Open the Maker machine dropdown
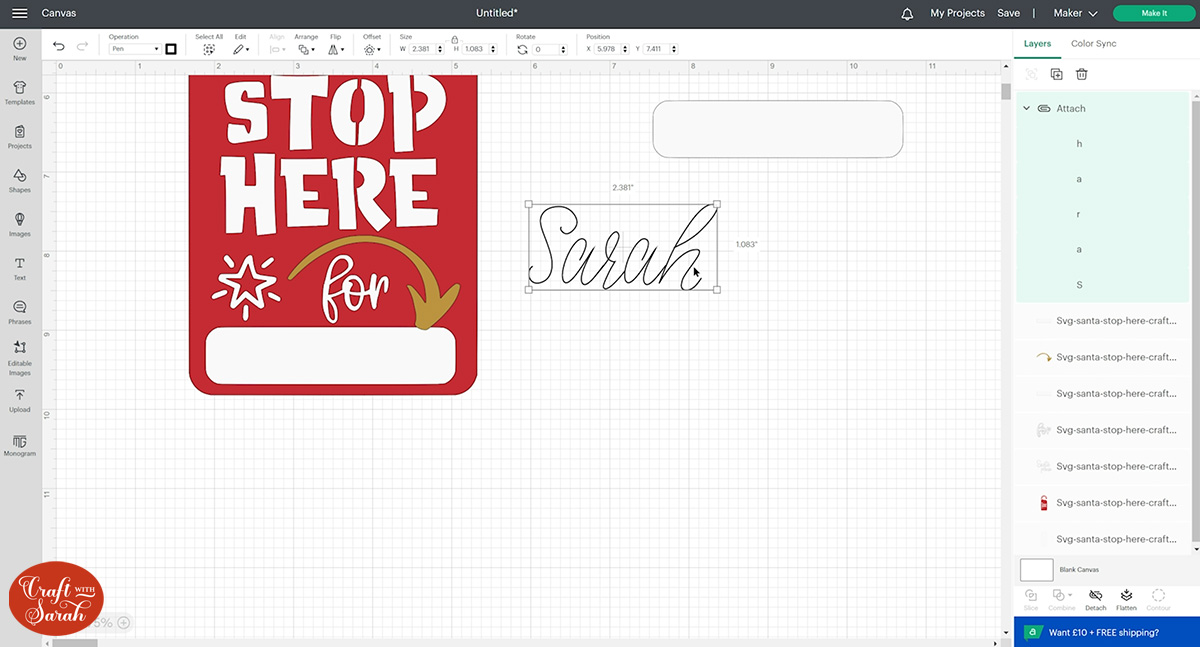This screenshot has width=1200, height=647. point(1075,13)
